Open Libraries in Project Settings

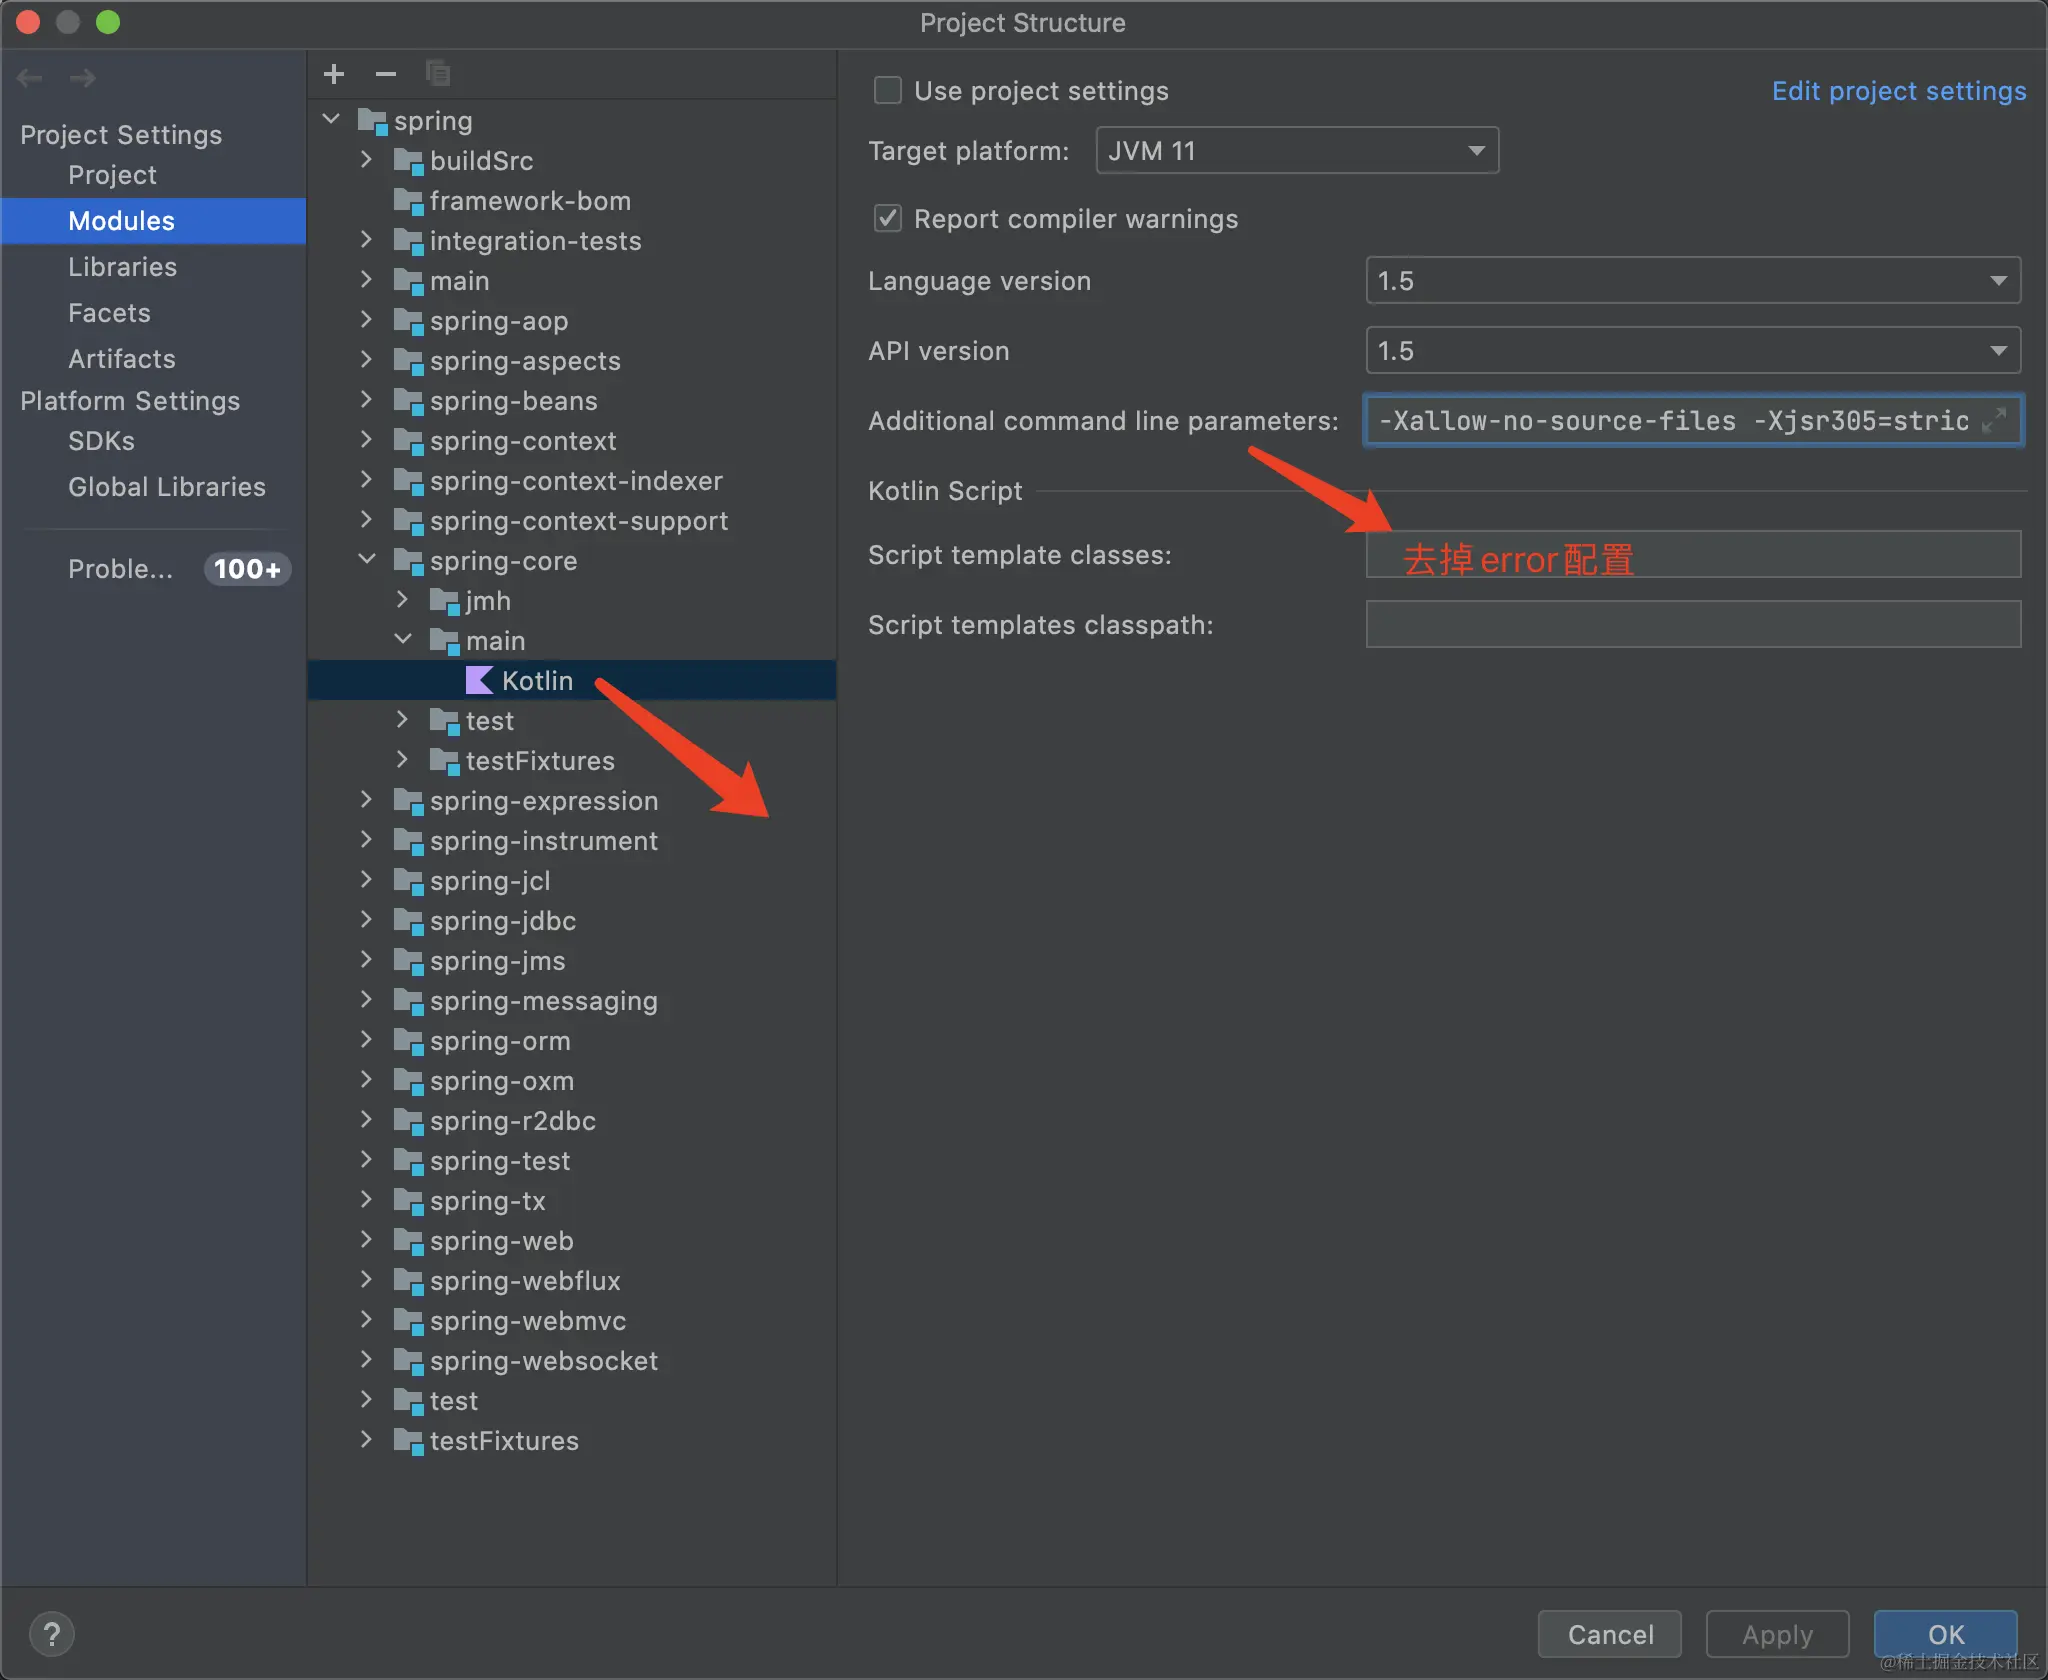click(x=122, y=267)
